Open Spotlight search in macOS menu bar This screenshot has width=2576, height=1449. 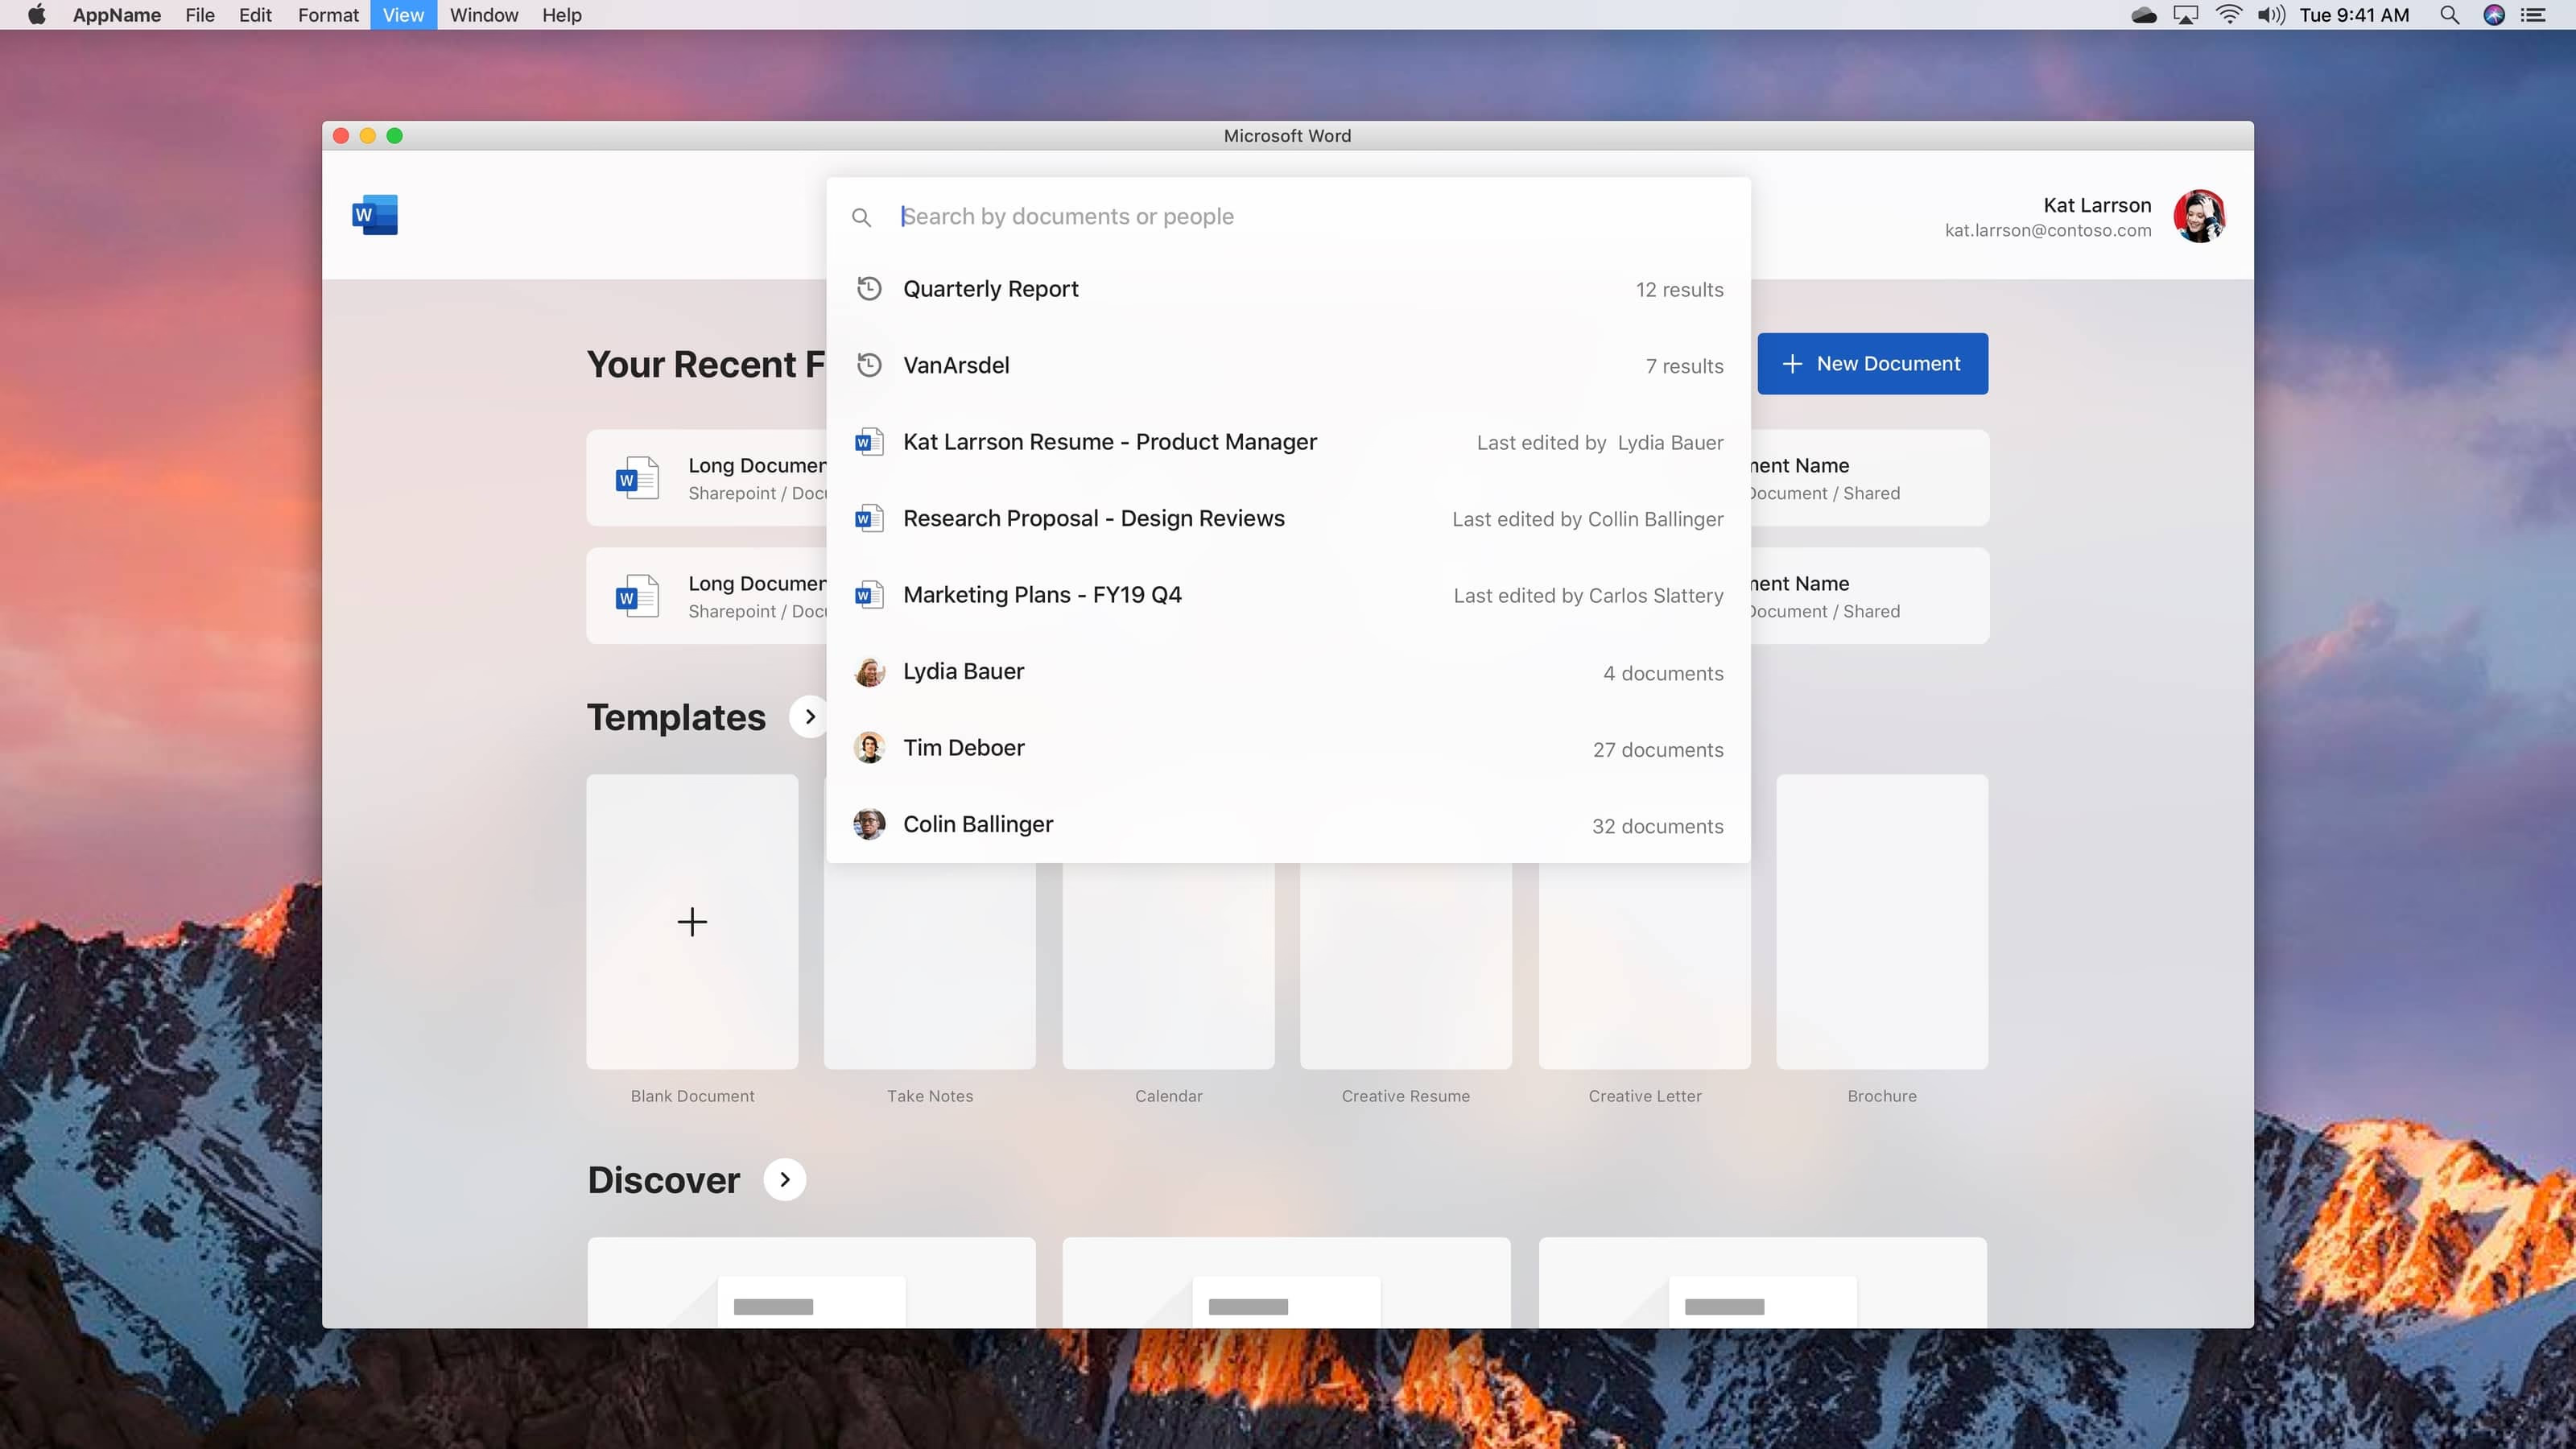(2449, 15)
